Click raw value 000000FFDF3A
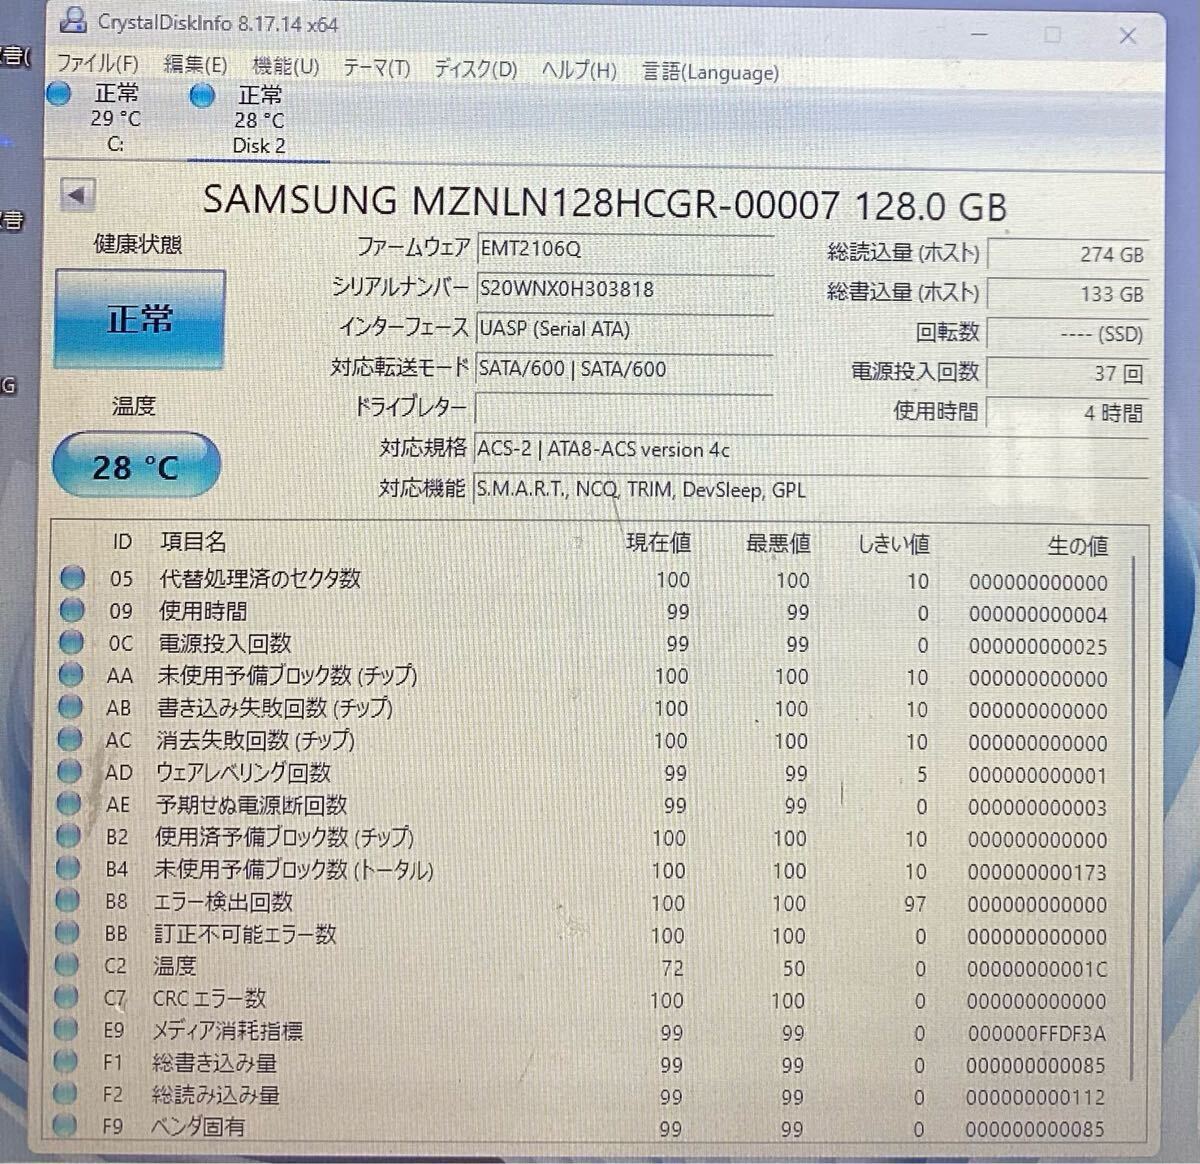This screenshot has width=1200, height=1164. (1036, 1033)
